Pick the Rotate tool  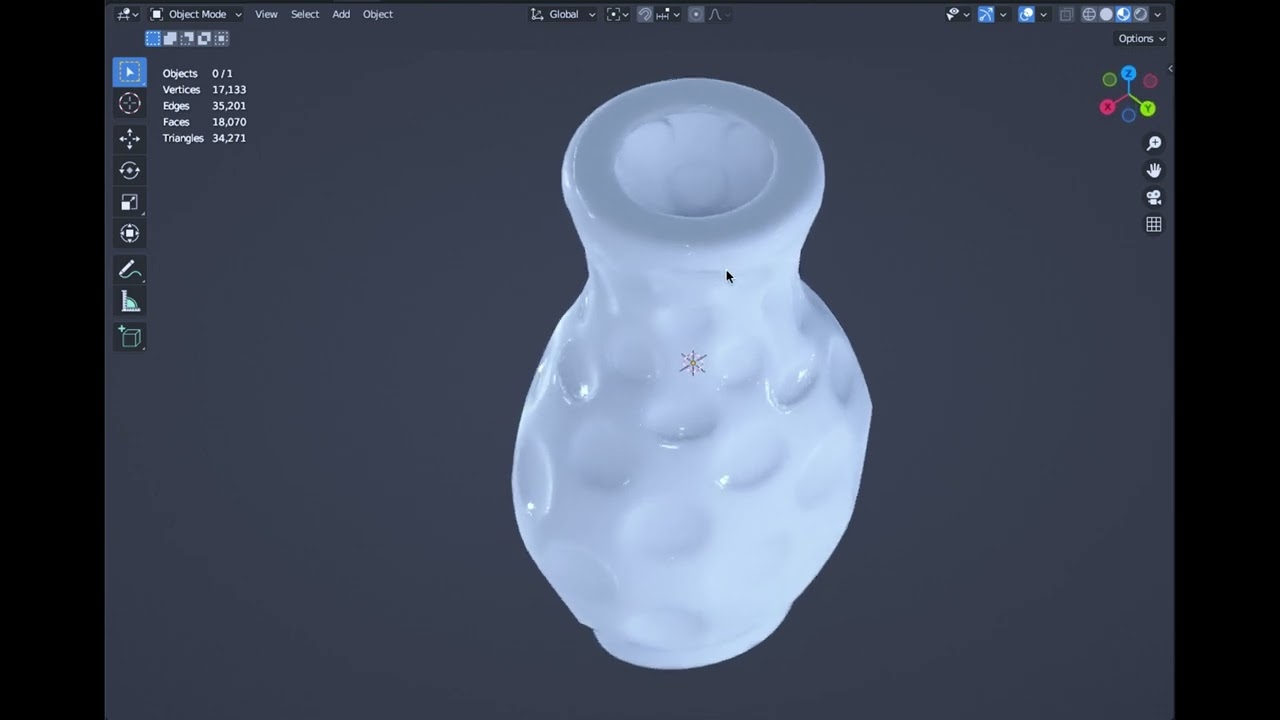pos(129,170)
